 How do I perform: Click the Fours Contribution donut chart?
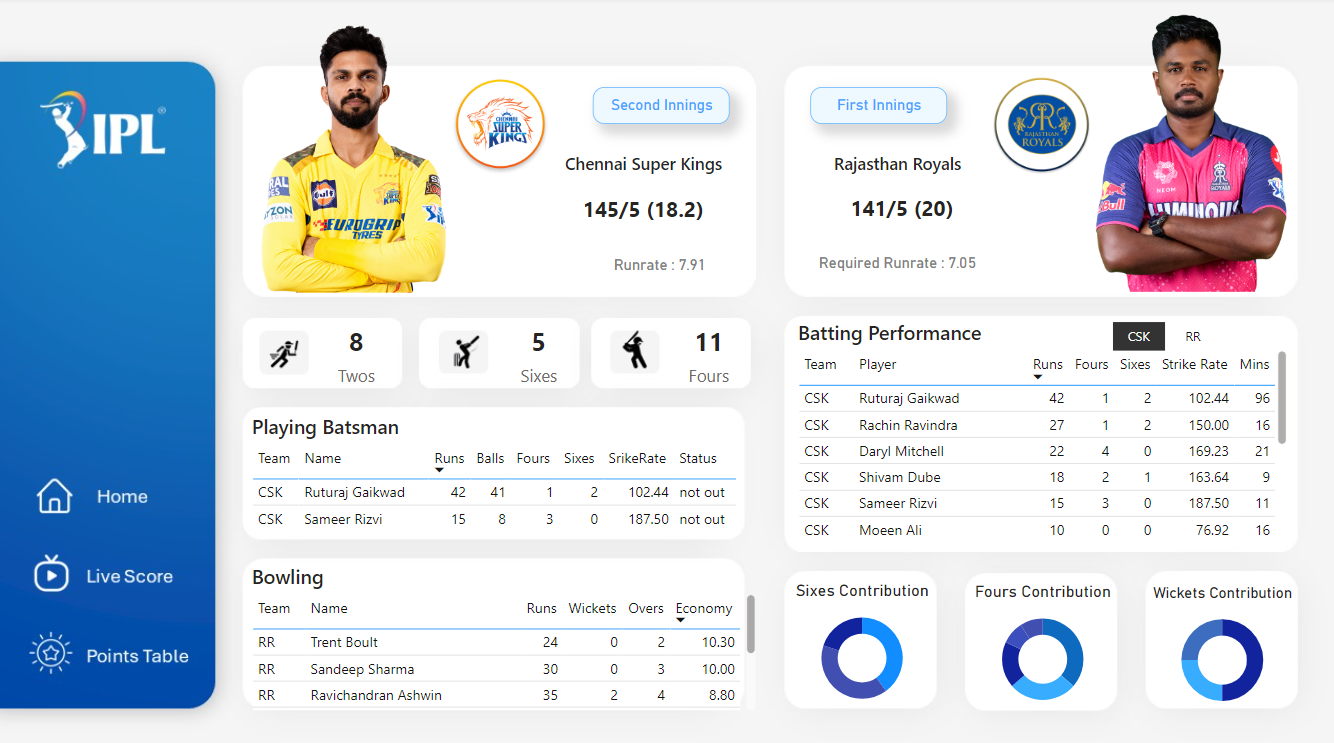(1042, 659)
